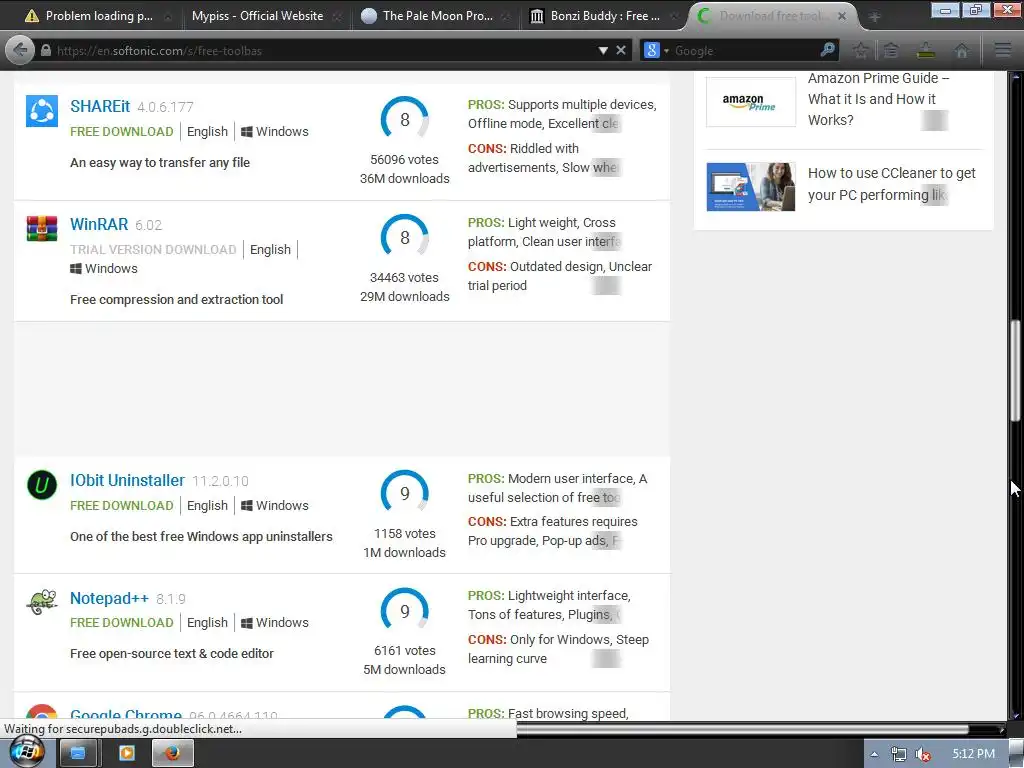Screen dimensions: 1024x768
Task: Open How to use CCleaner article
Action: 891,184
